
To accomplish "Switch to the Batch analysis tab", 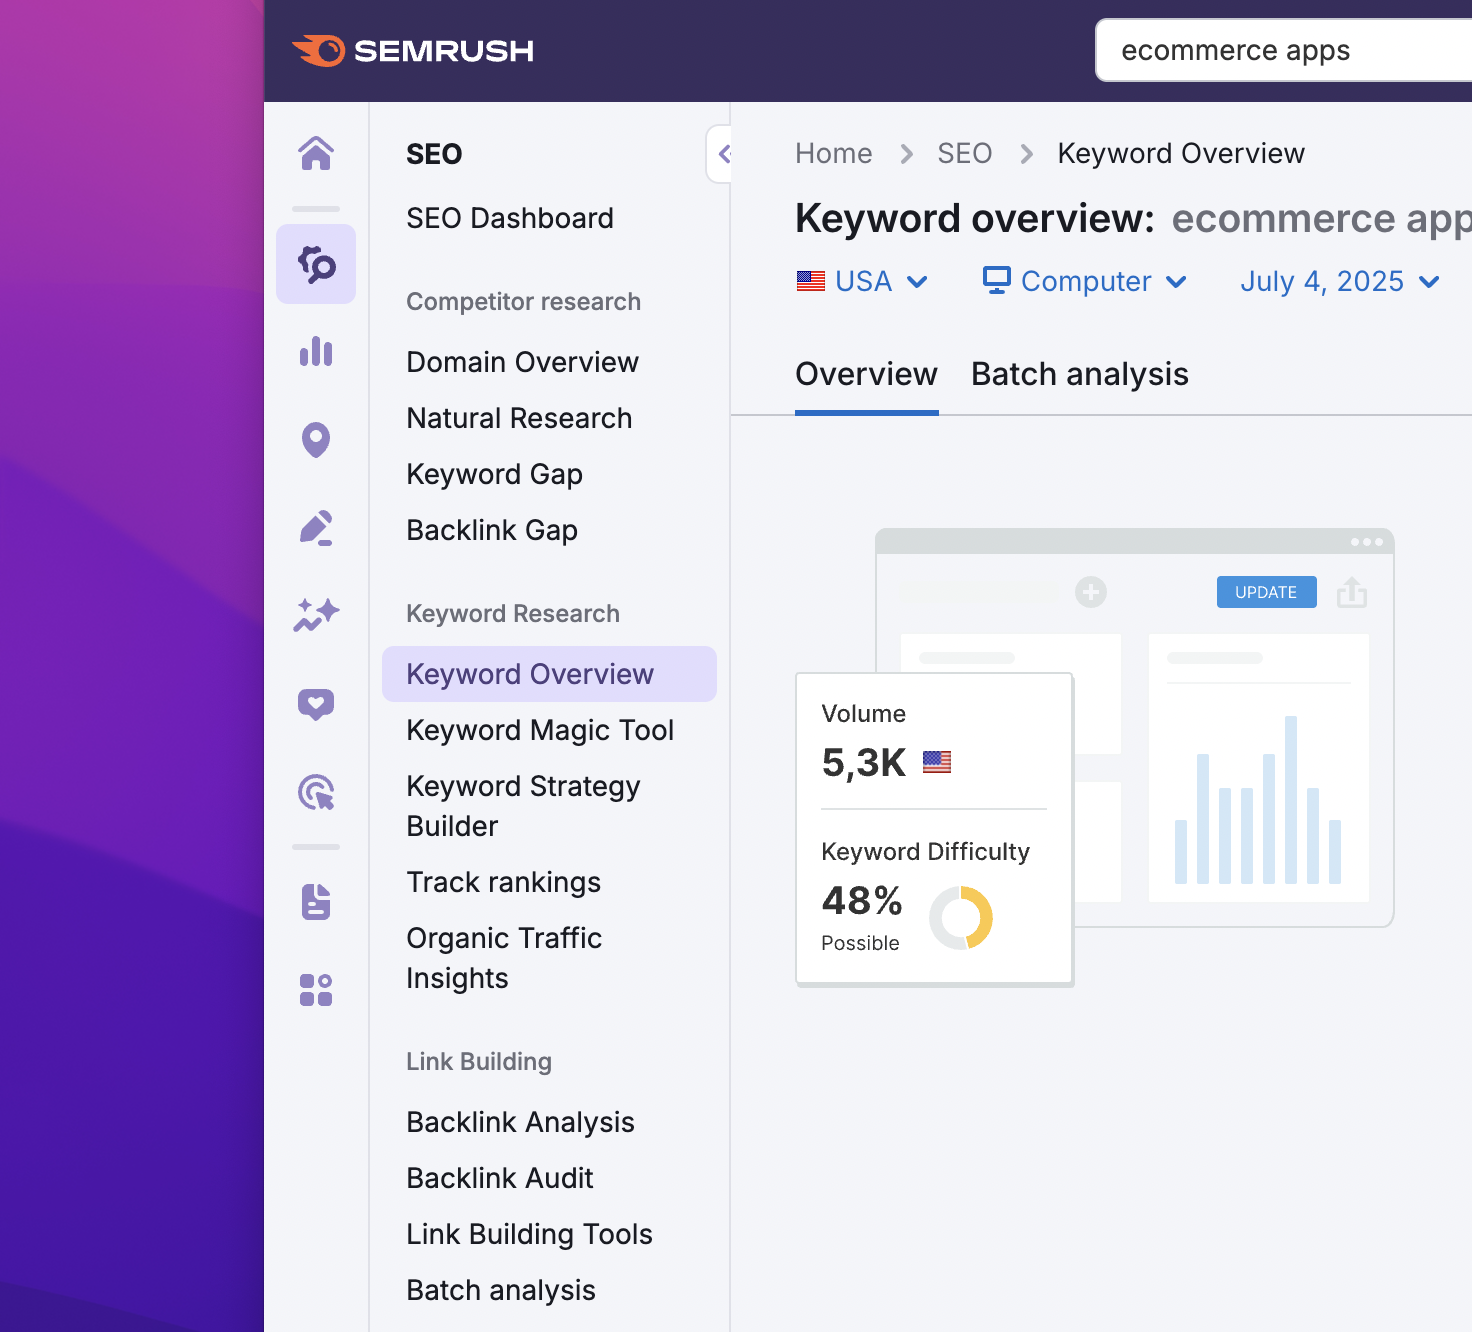I will [1080, 374].
